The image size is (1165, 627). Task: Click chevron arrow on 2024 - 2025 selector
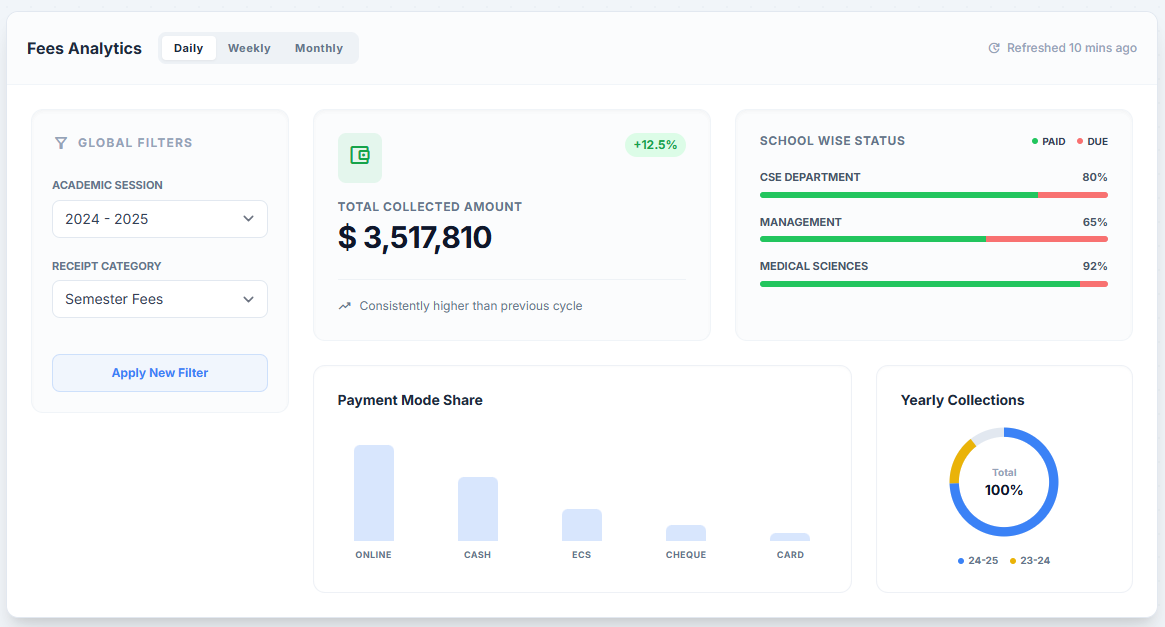tap(248, 219)
